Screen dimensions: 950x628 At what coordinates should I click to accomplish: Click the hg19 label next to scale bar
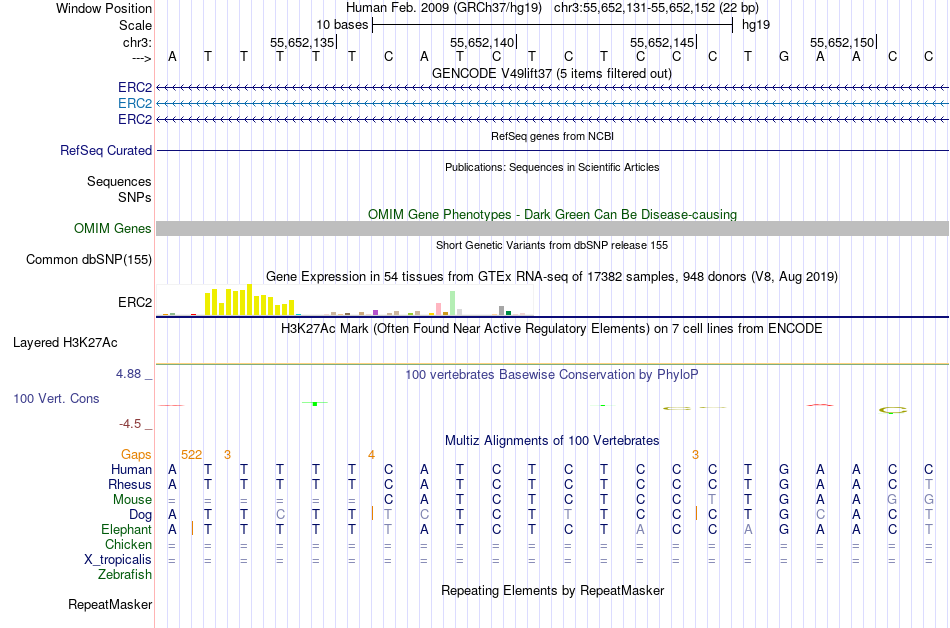tap(756, 25)
